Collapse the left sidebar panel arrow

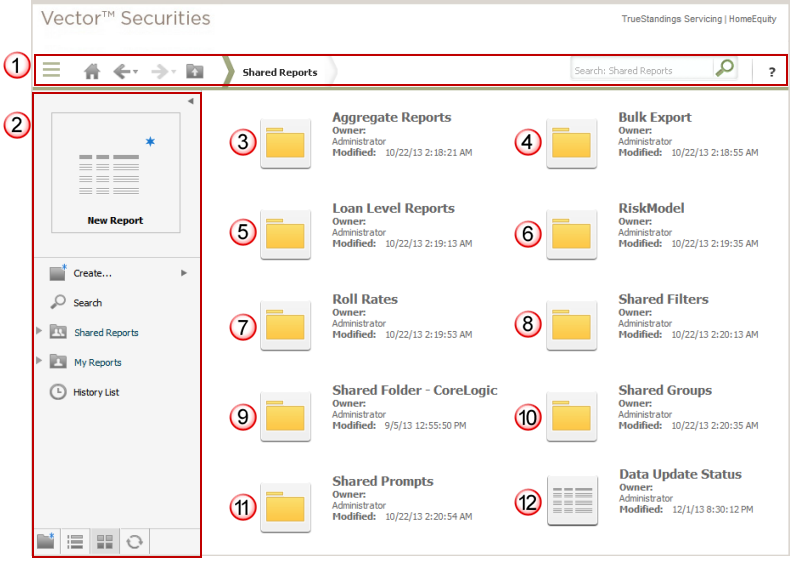(191, 101)
